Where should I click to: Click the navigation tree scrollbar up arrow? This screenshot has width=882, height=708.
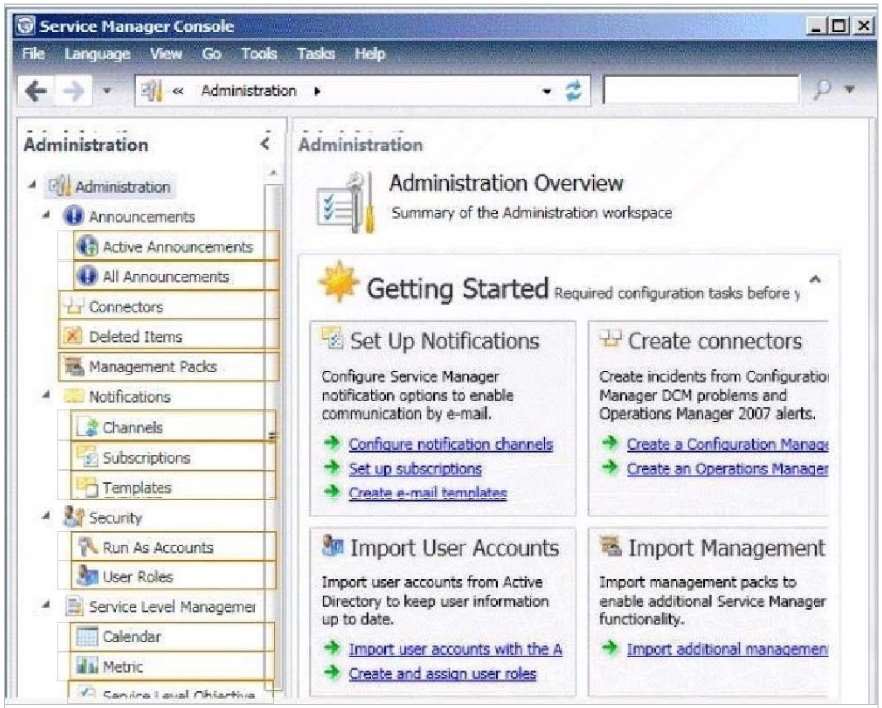(273, 173)
